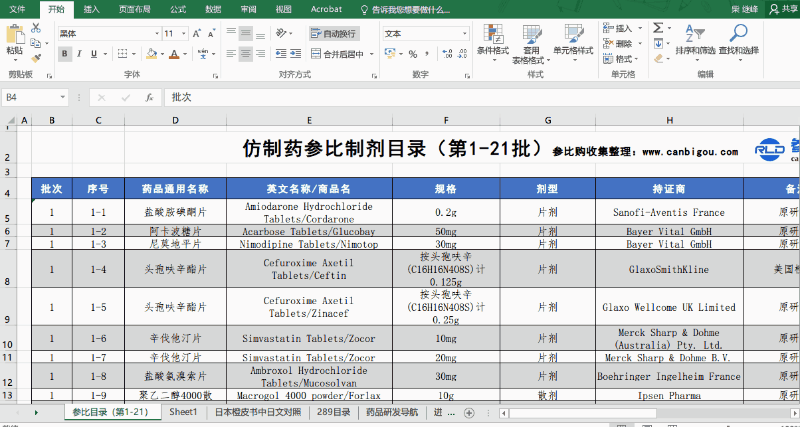Switch to the Insert (插入) ribbon tab
This screenshot has height=427, width=800.
click(92, 9)
